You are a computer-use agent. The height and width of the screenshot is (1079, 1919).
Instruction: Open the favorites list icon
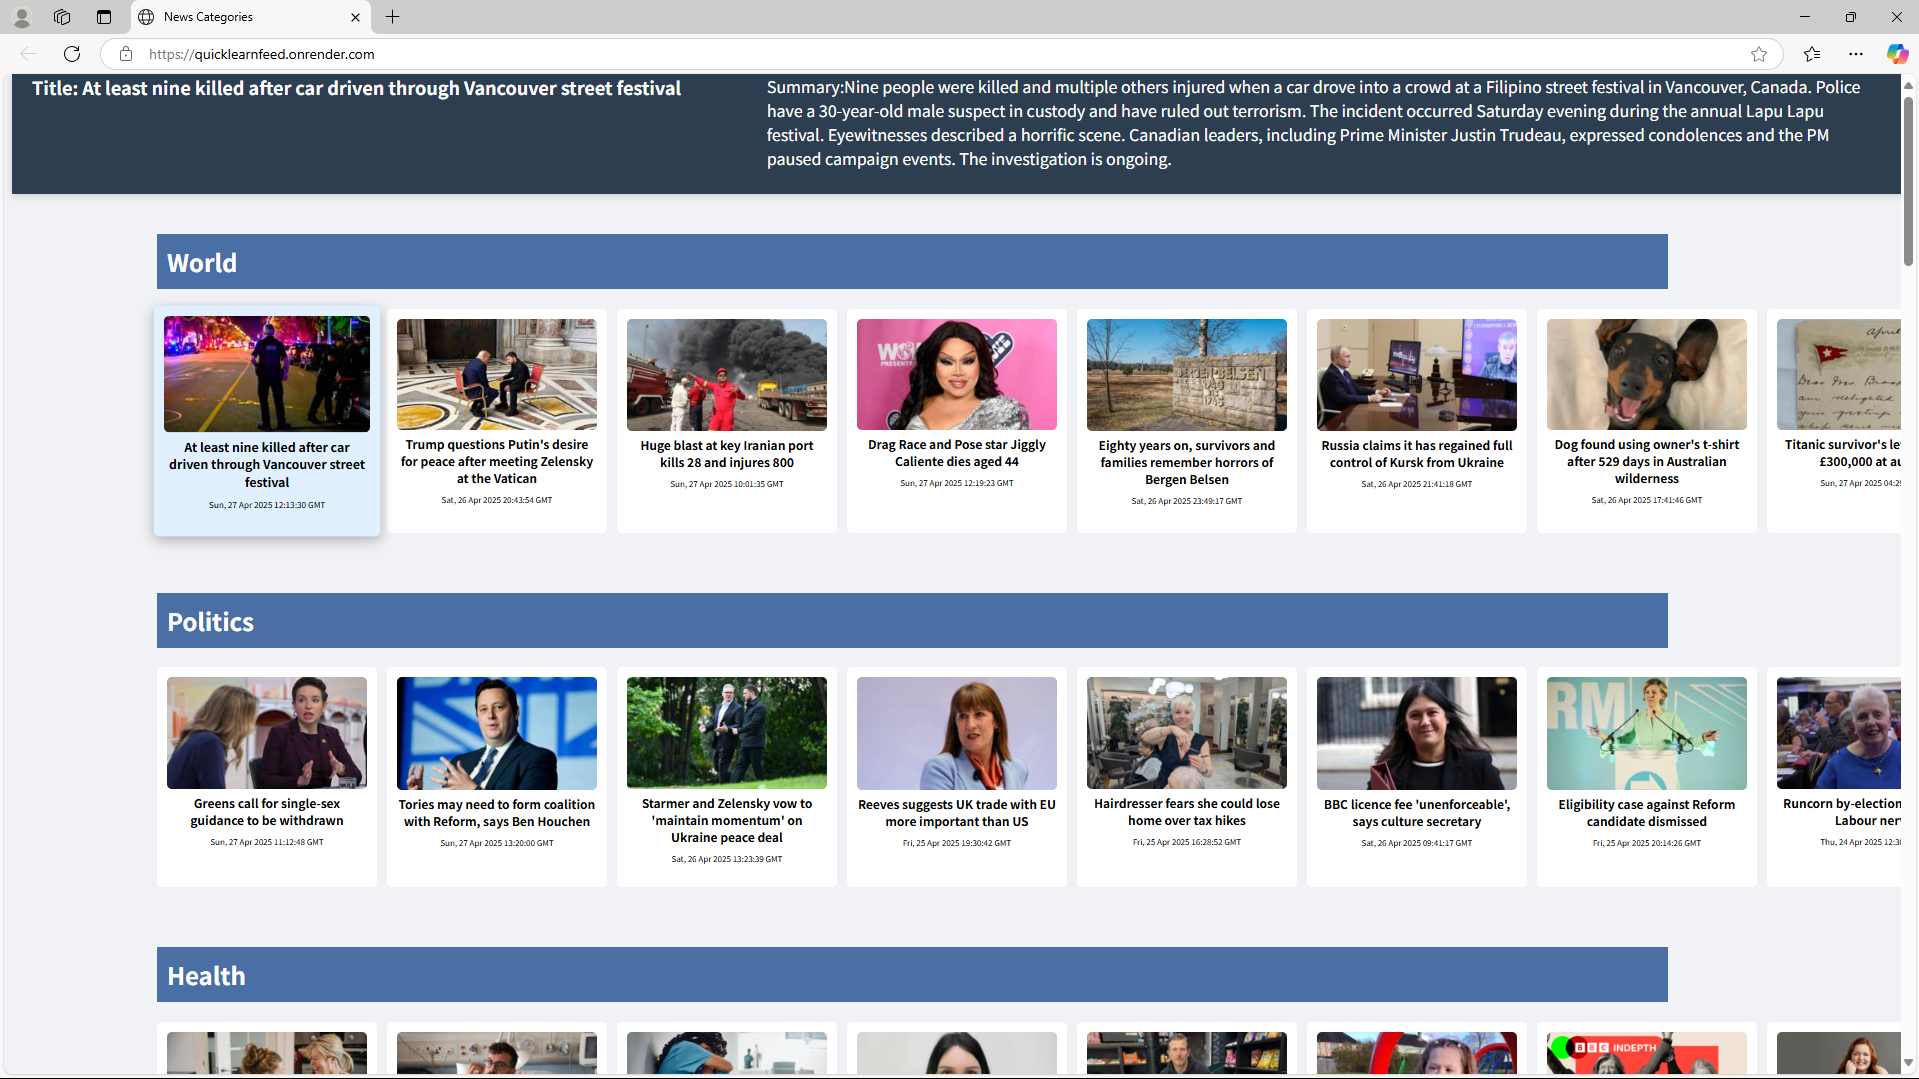(x=1812, y=54)
